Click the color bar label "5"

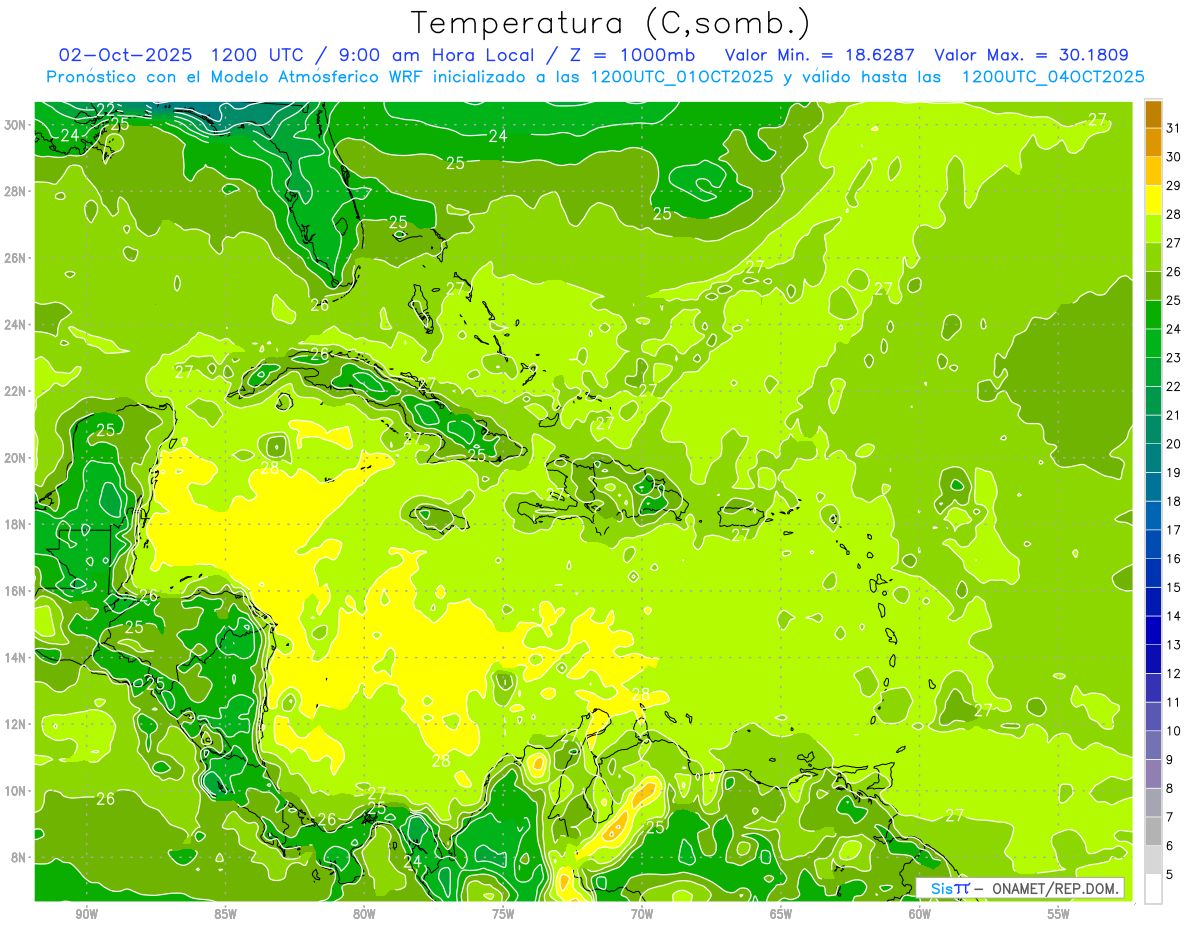(1170, 875)
